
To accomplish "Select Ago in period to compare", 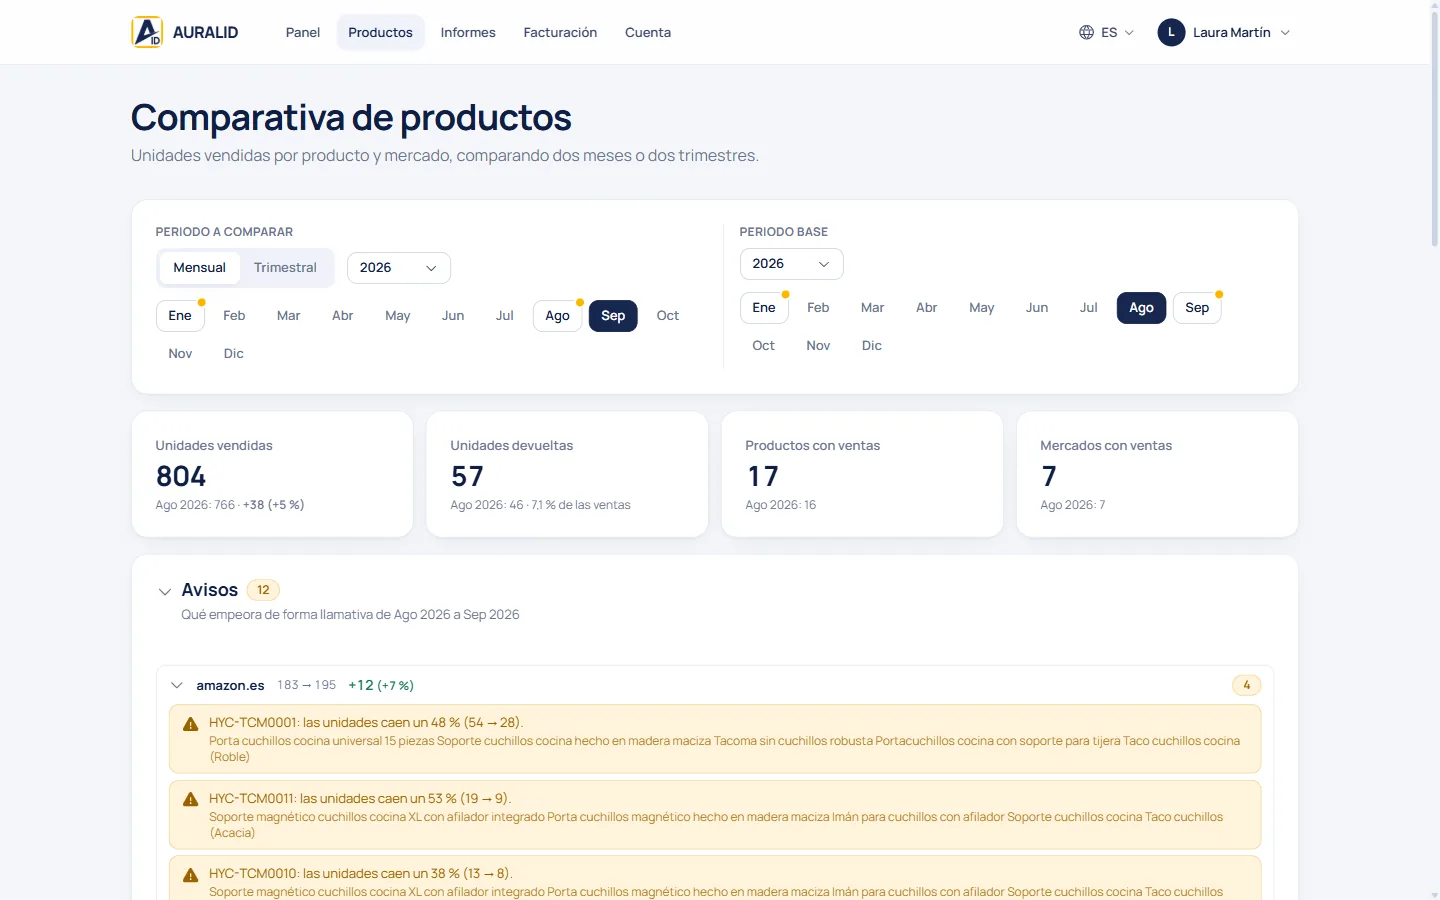I will (557, 316).
